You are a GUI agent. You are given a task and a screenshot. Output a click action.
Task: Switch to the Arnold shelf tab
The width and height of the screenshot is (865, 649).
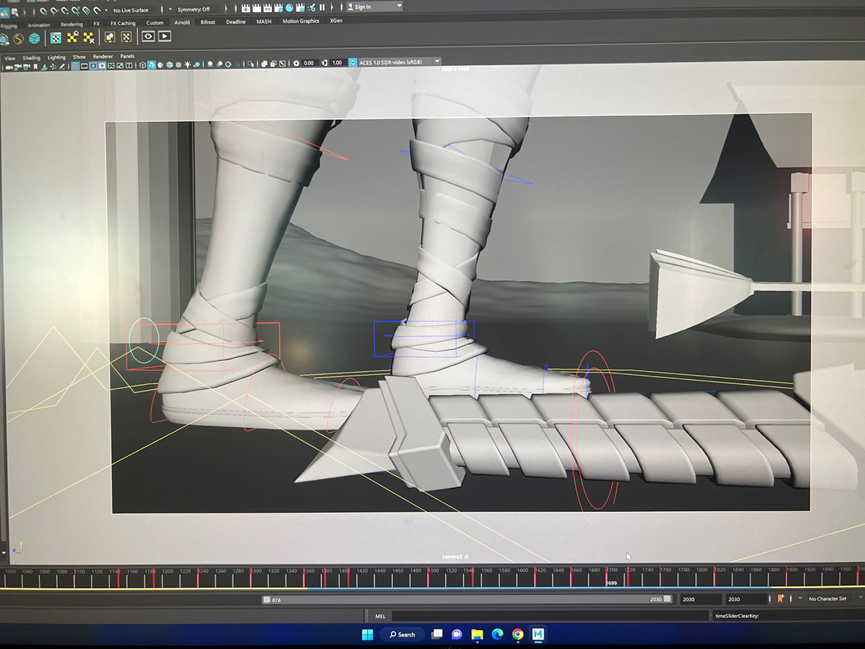coord(182,23)
